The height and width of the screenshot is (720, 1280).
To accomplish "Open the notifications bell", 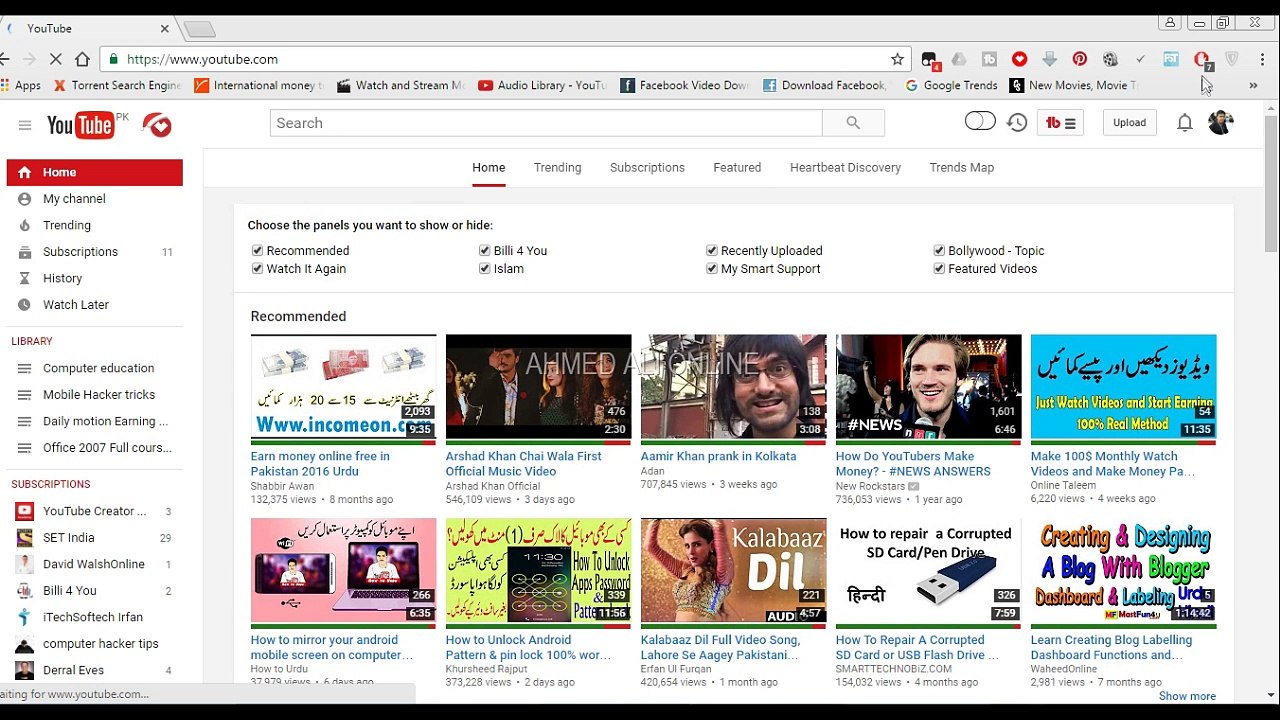I will point(1185,123).
